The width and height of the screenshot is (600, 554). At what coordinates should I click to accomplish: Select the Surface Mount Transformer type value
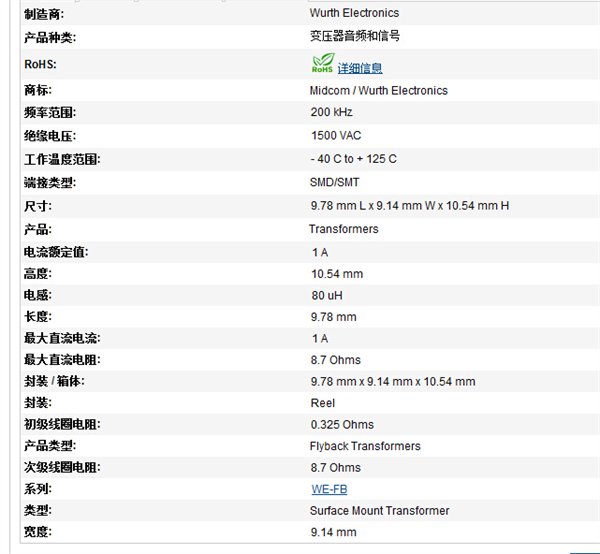coord(379,510)
